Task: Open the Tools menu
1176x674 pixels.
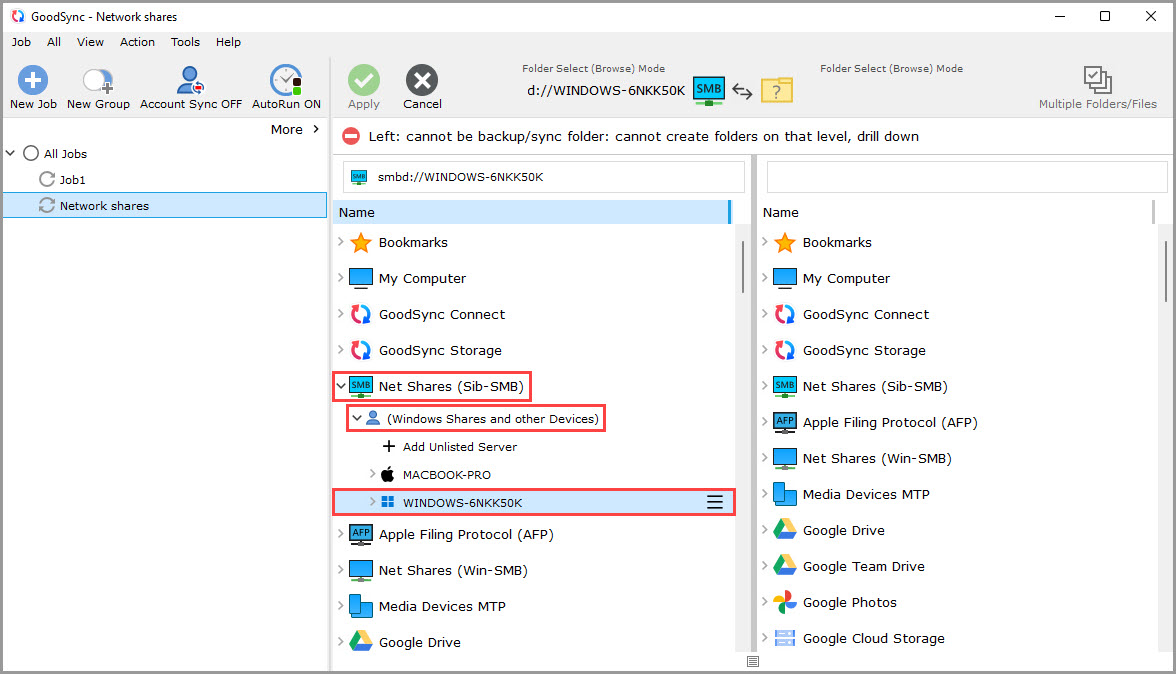Action: tap(185, 42)
